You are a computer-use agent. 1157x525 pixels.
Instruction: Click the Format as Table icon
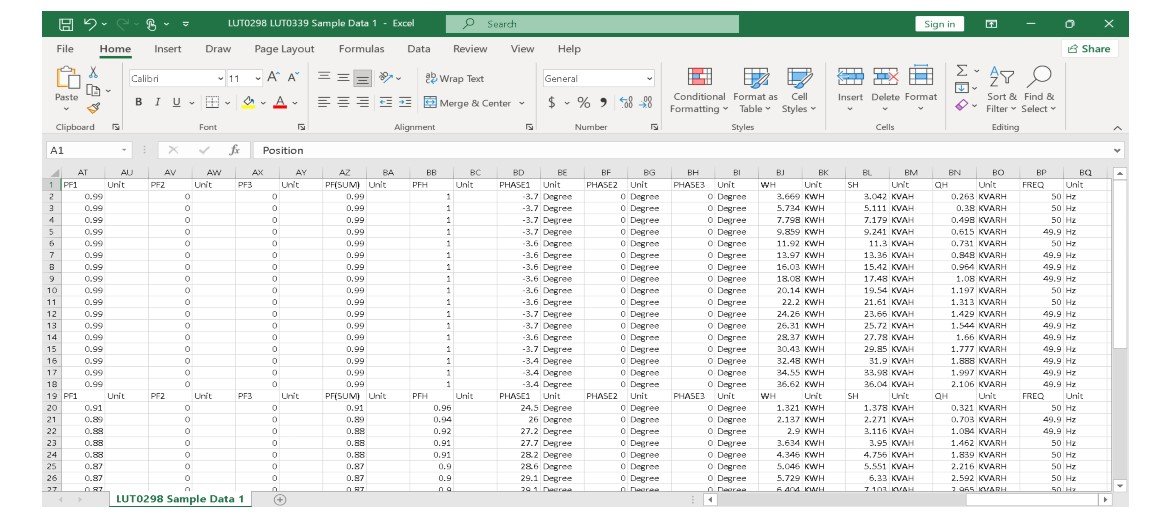tap(755, 89)
